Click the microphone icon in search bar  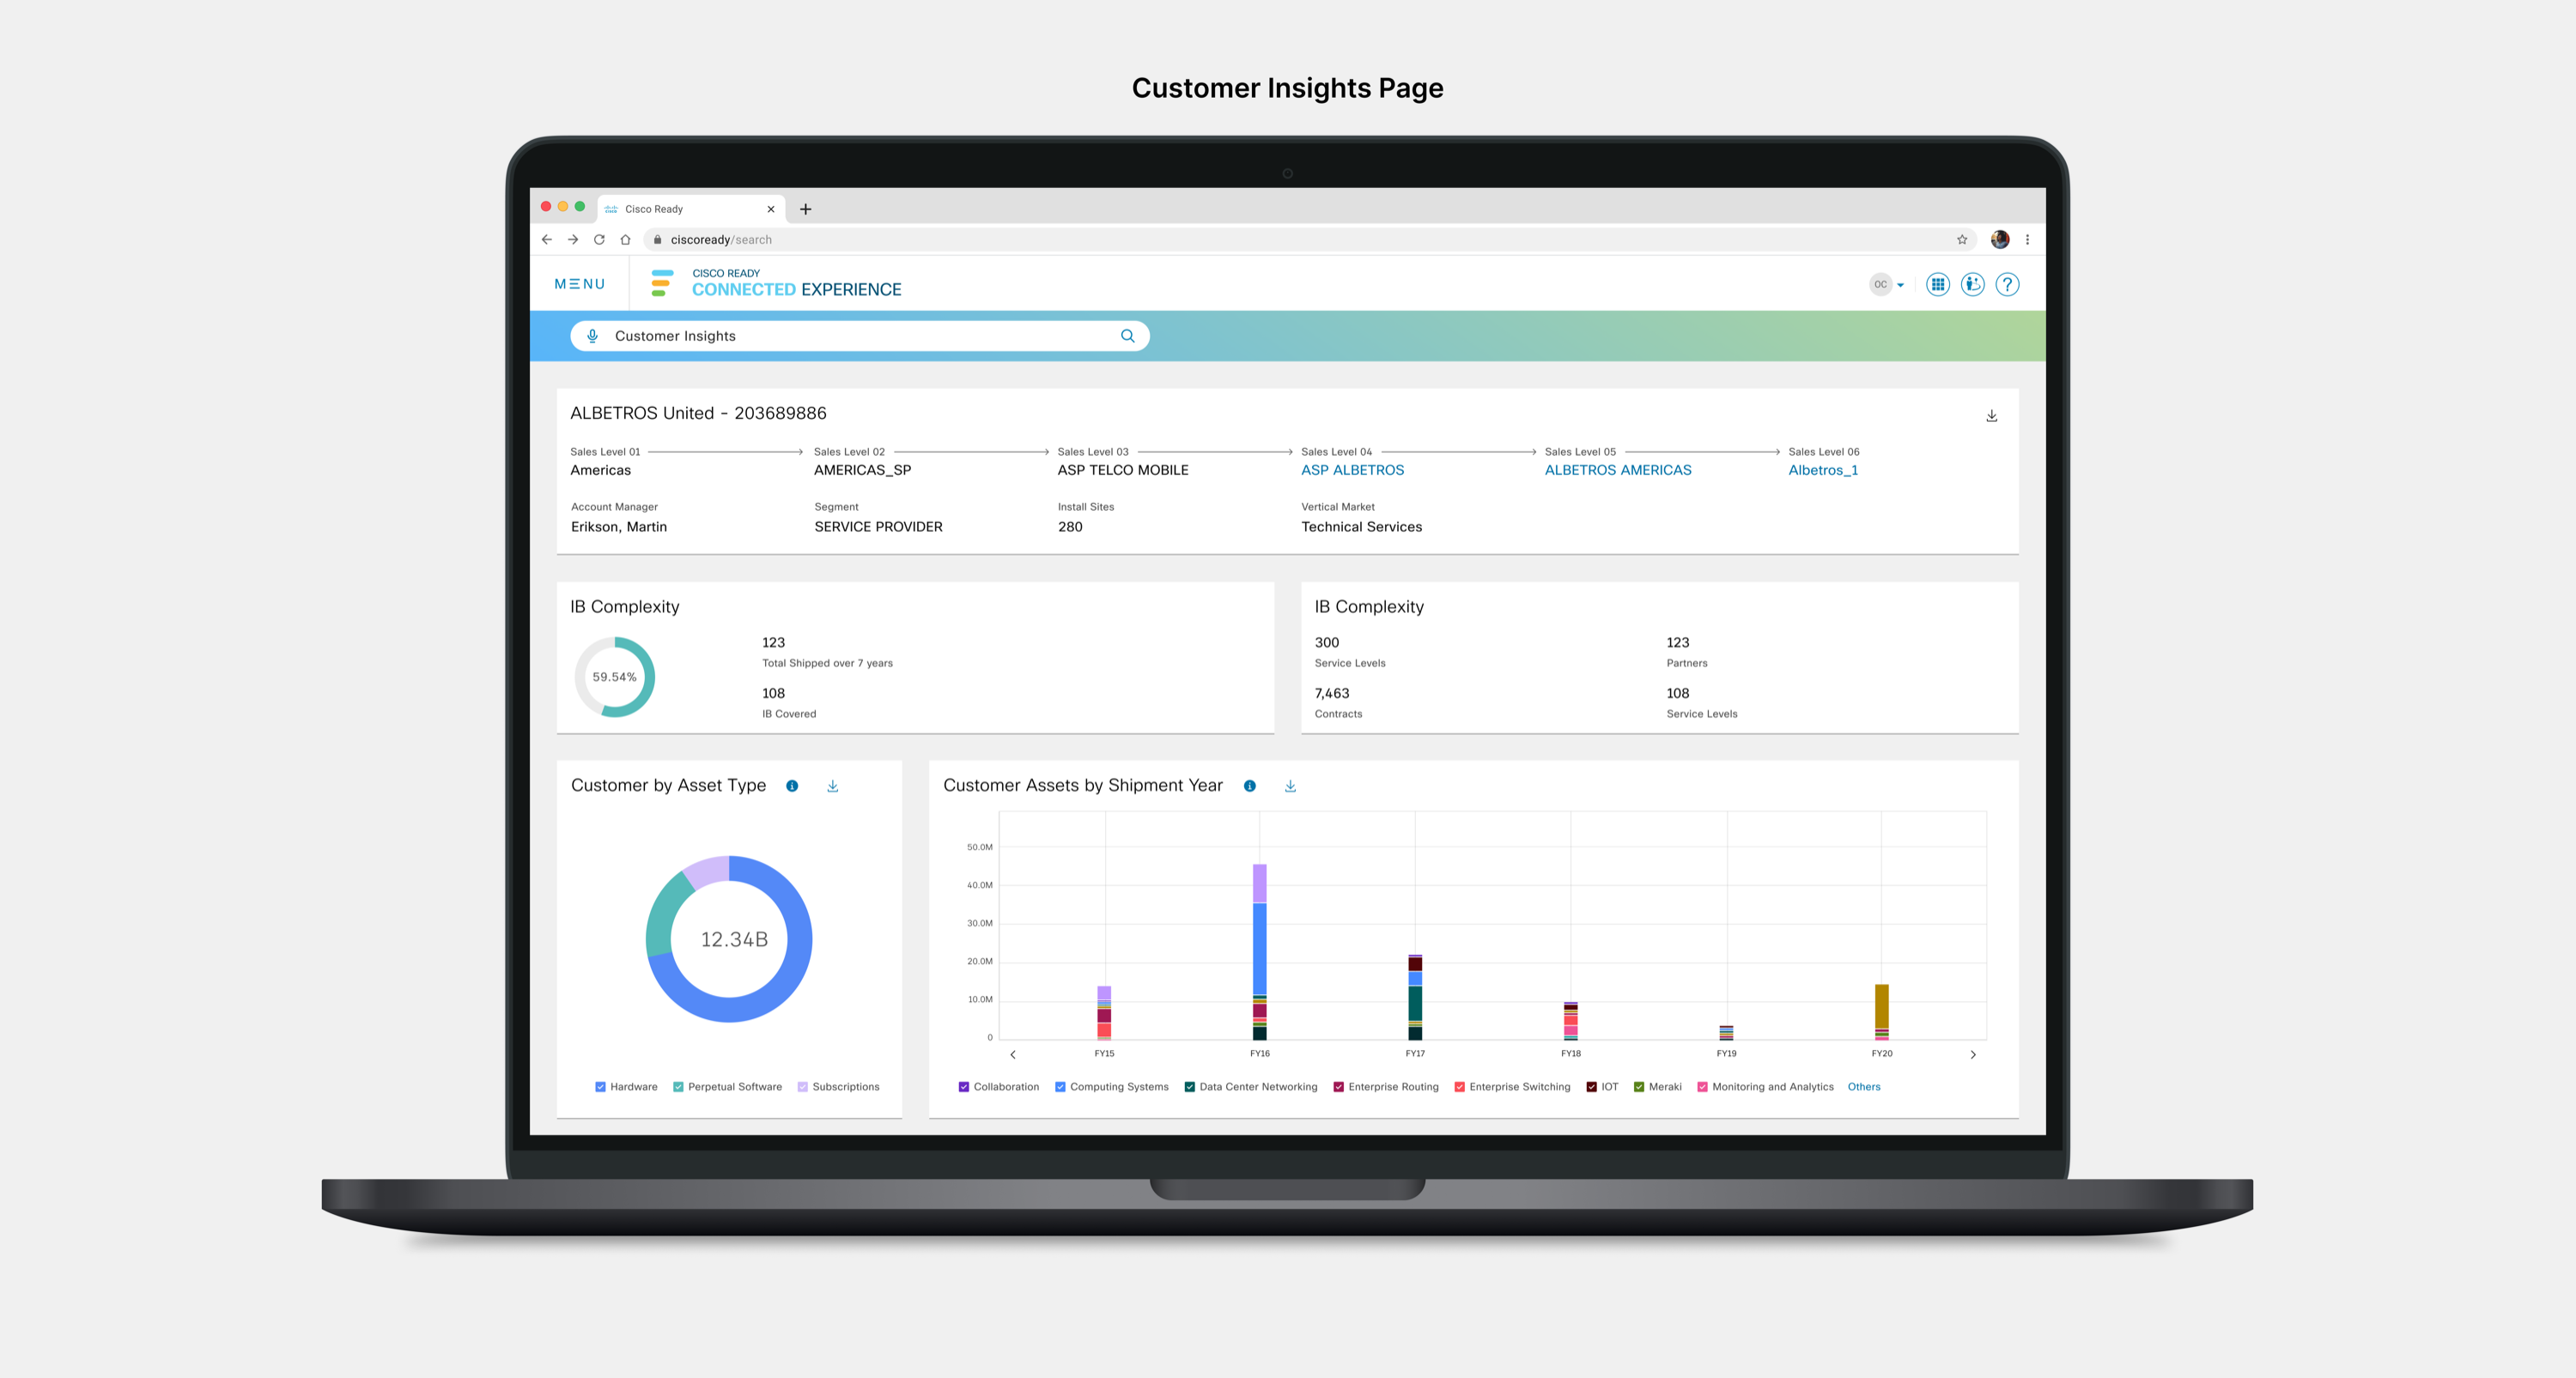(x=592, y=336)
